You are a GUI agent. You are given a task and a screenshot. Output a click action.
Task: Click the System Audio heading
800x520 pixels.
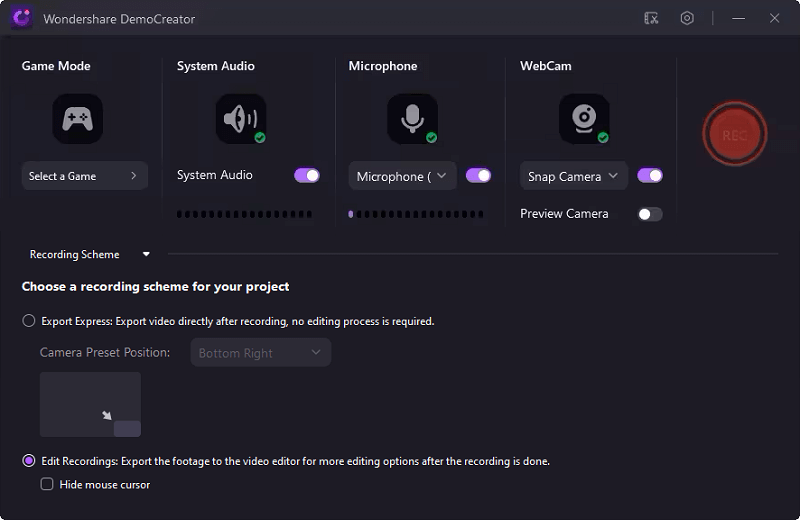click(216, 66)
